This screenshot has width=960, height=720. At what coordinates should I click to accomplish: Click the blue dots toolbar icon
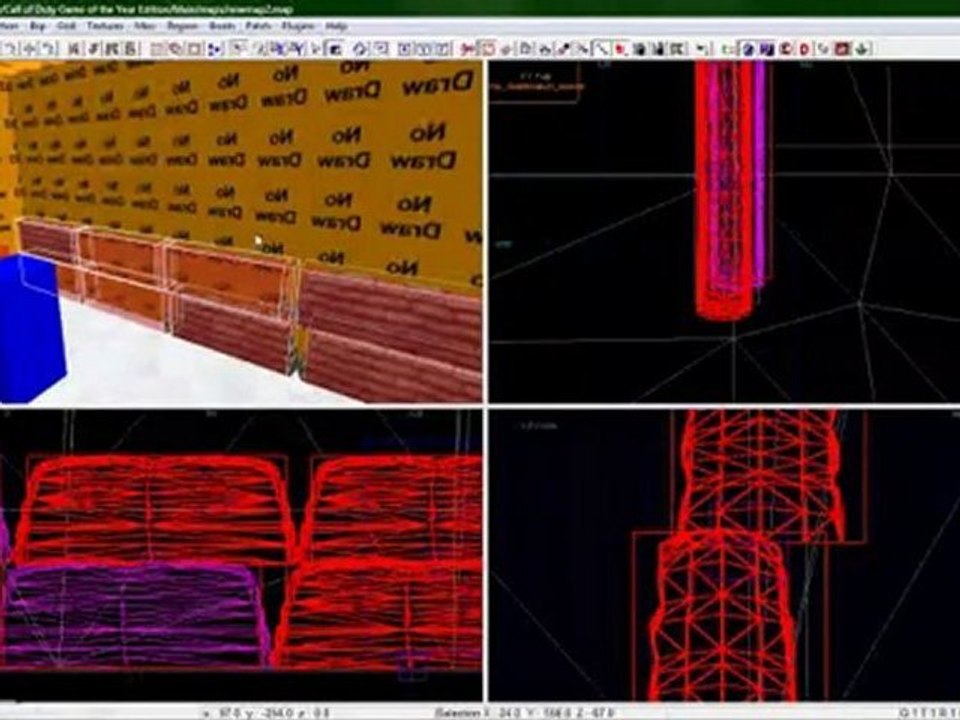(216, 48)
